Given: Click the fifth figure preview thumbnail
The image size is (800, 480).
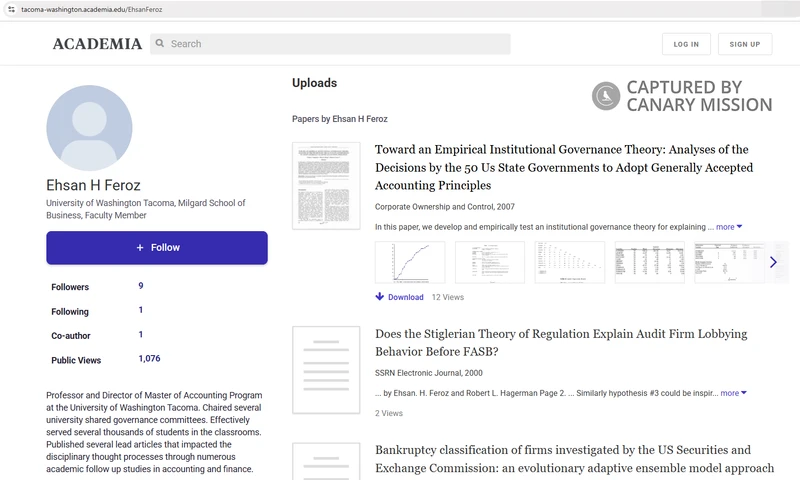Looking at the screenshot, I should [x=730, y=262].
